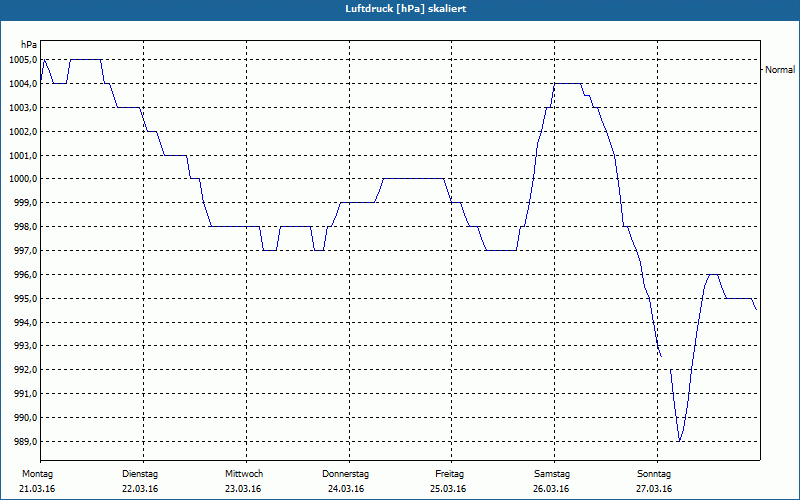Click the 'Sonntag' day label
This screenshot has width=800, height=500.
tap(654, 474)
